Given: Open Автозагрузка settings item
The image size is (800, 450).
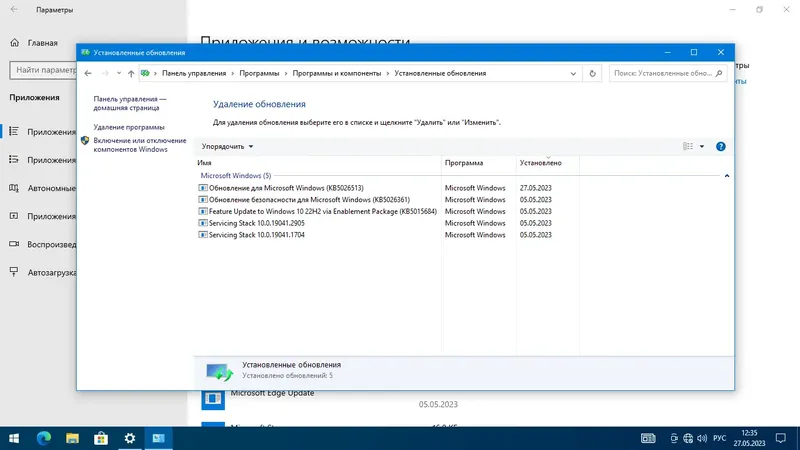Looking at the screenshot, I should [x=43, y=272].
